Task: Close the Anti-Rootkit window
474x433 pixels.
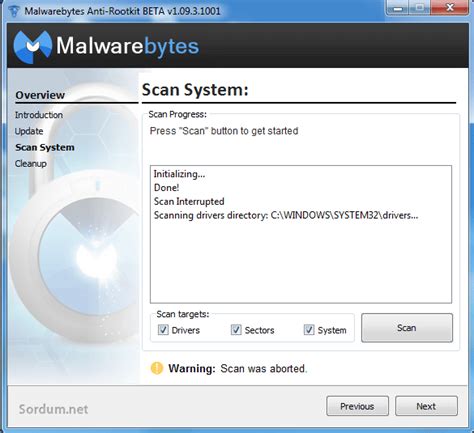Action: [x=450, y=7]
